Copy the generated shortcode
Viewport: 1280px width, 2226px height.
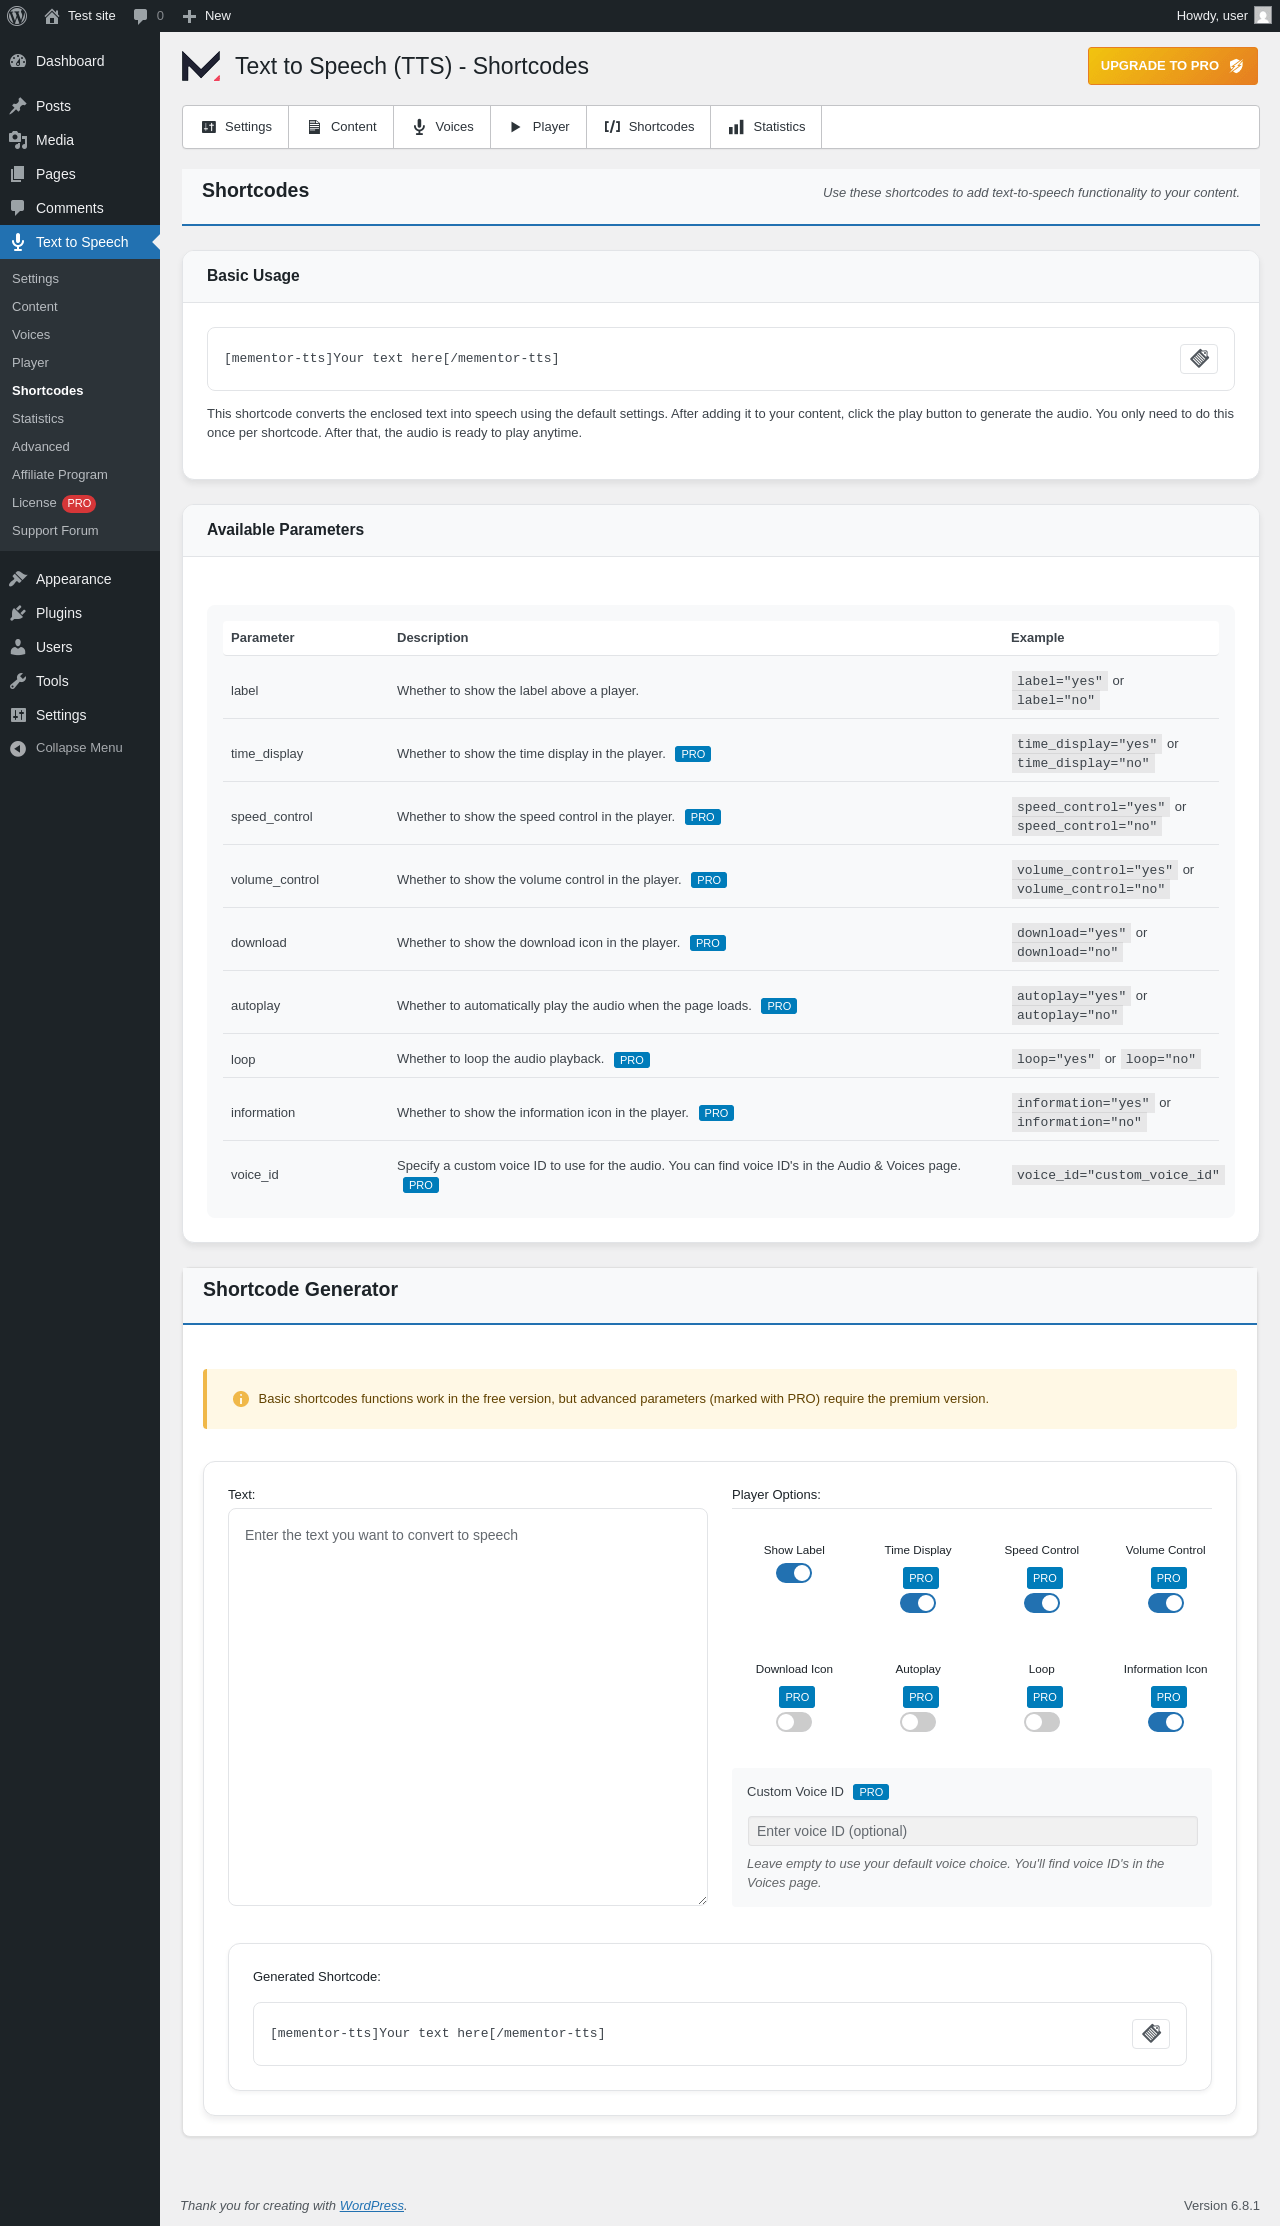(x=1151, y=2034)
